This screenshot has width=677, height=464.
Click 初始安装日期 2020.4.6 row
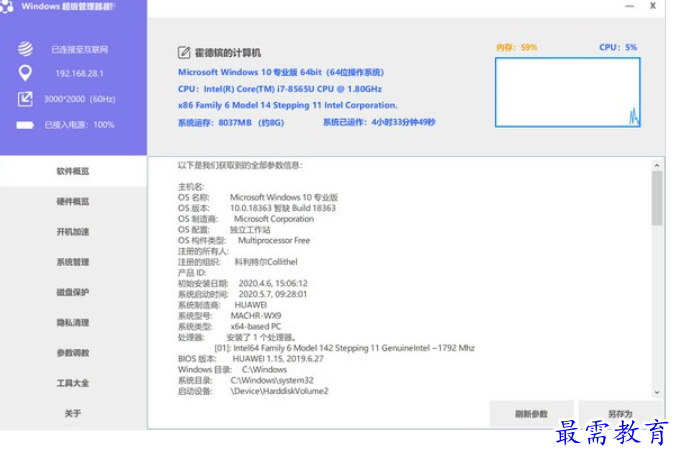click(243, 284)
